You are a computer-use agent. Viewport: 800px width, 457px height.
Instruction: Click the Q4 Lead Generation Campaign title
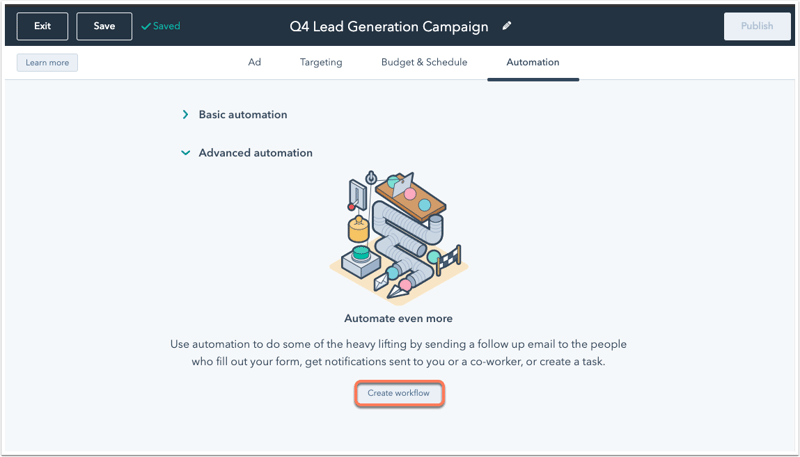click(x=389, y=27)
